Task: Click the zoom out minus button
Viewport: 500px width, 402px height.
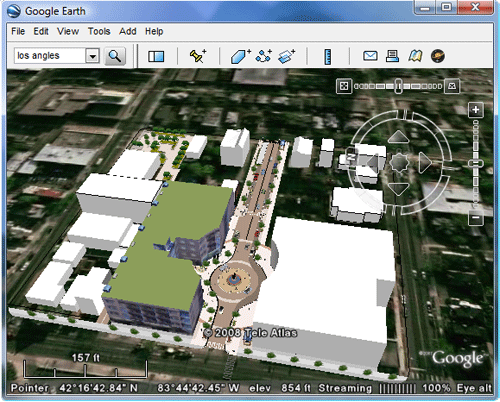Action: 476,218
